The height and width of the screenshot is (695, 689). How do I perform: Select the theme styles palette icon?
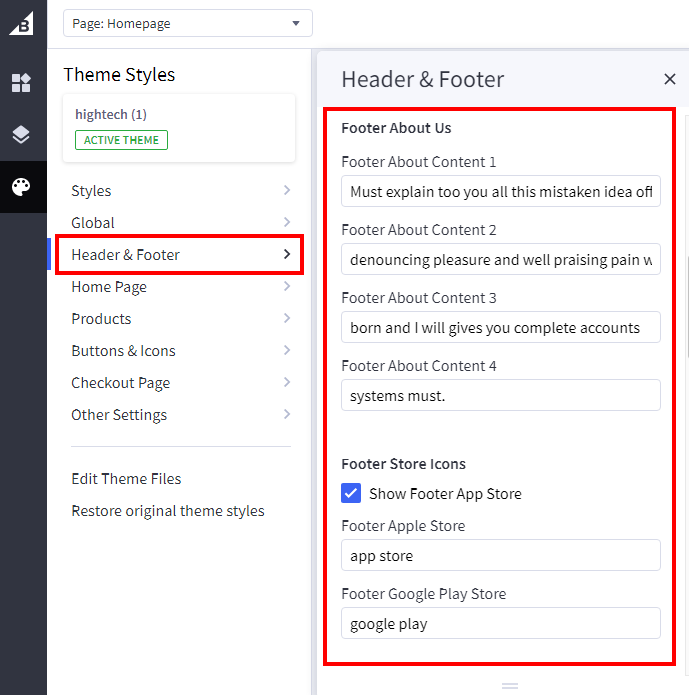click(x=22, y=187)
